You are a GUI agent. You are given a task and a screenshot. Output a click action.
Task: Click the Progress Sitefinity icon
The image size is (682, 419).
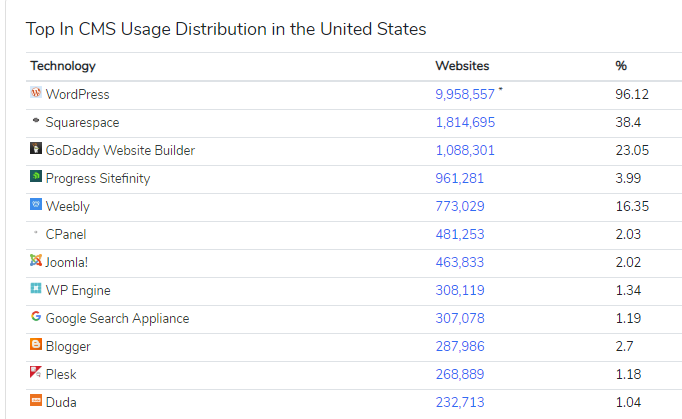coord(36,176)
